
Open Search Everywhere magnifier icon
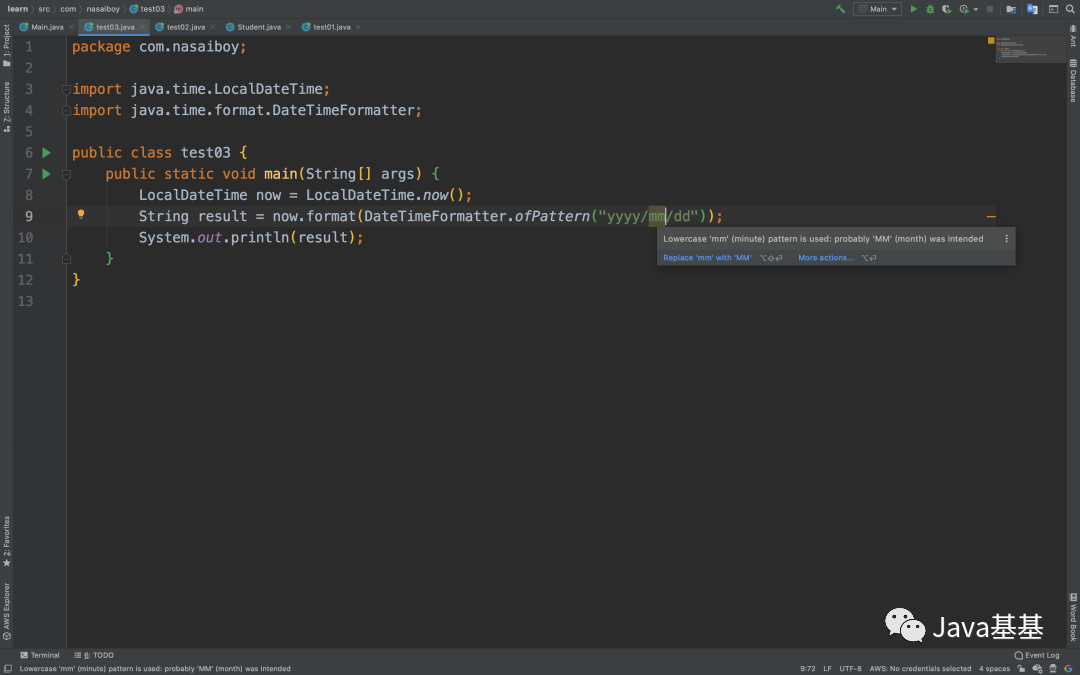[1070, 9]
